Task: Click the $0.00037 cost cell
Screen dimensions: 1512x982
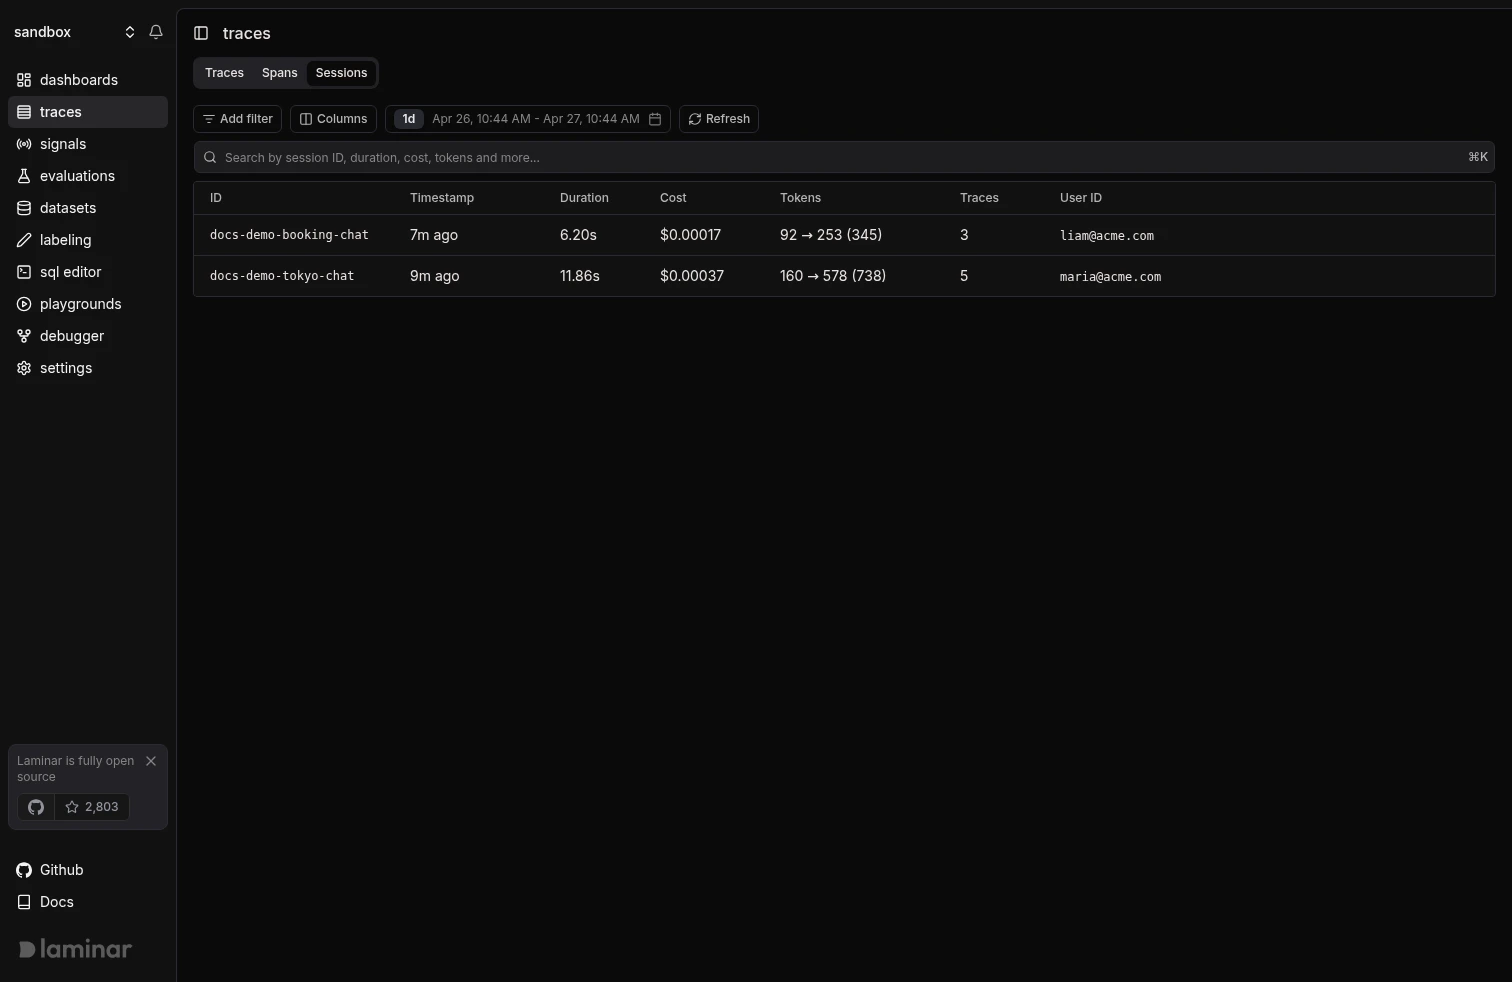Action: [692, 276]
